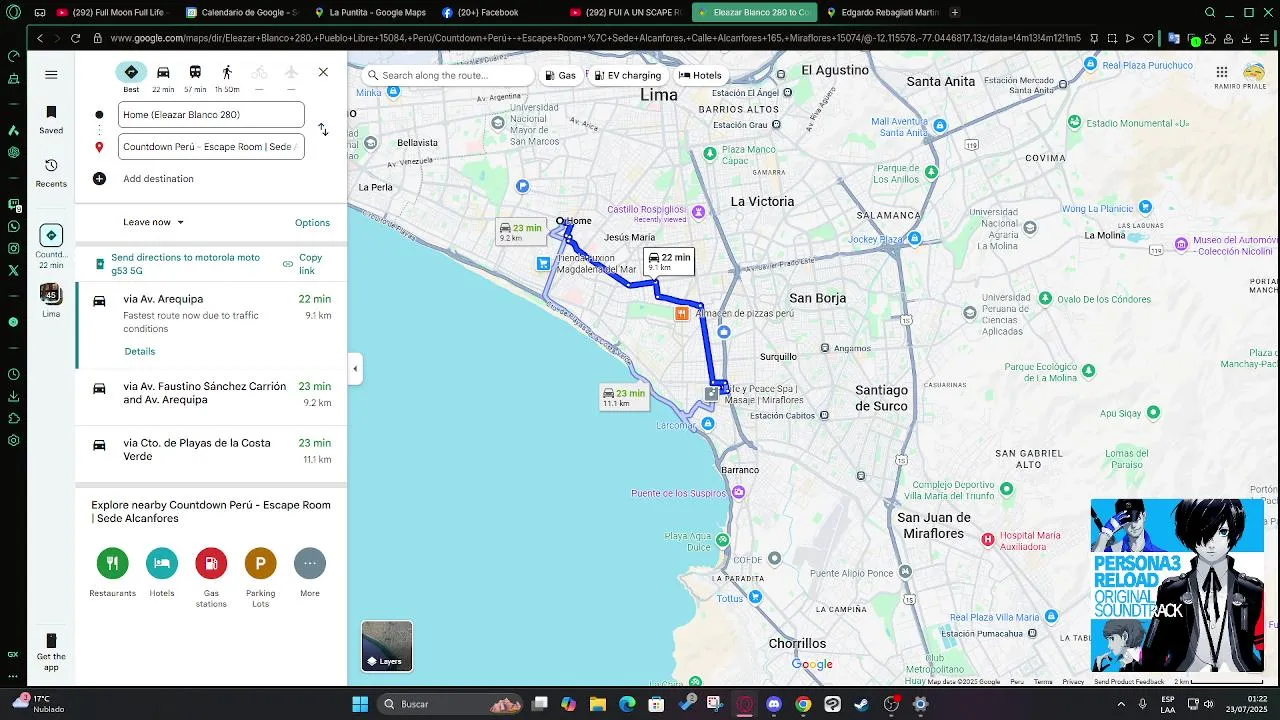This screenshot has height=720, width=1280.
Task: Open Steam from the taskbar
Action: coord(861,704)
